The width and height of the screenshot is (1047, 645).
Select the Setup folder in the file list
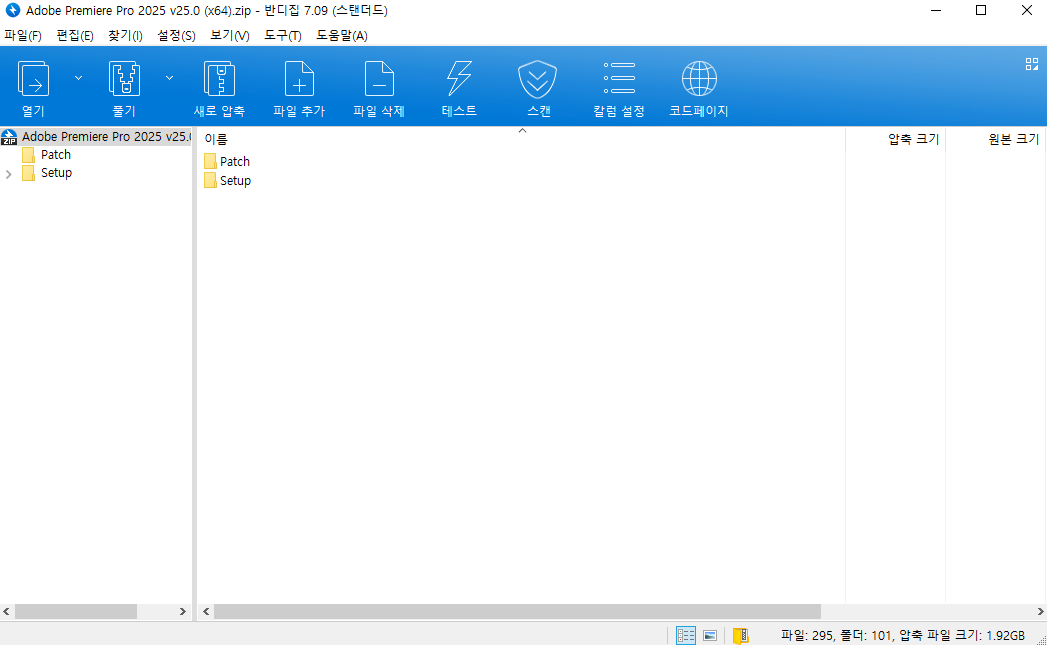(228, 181)
